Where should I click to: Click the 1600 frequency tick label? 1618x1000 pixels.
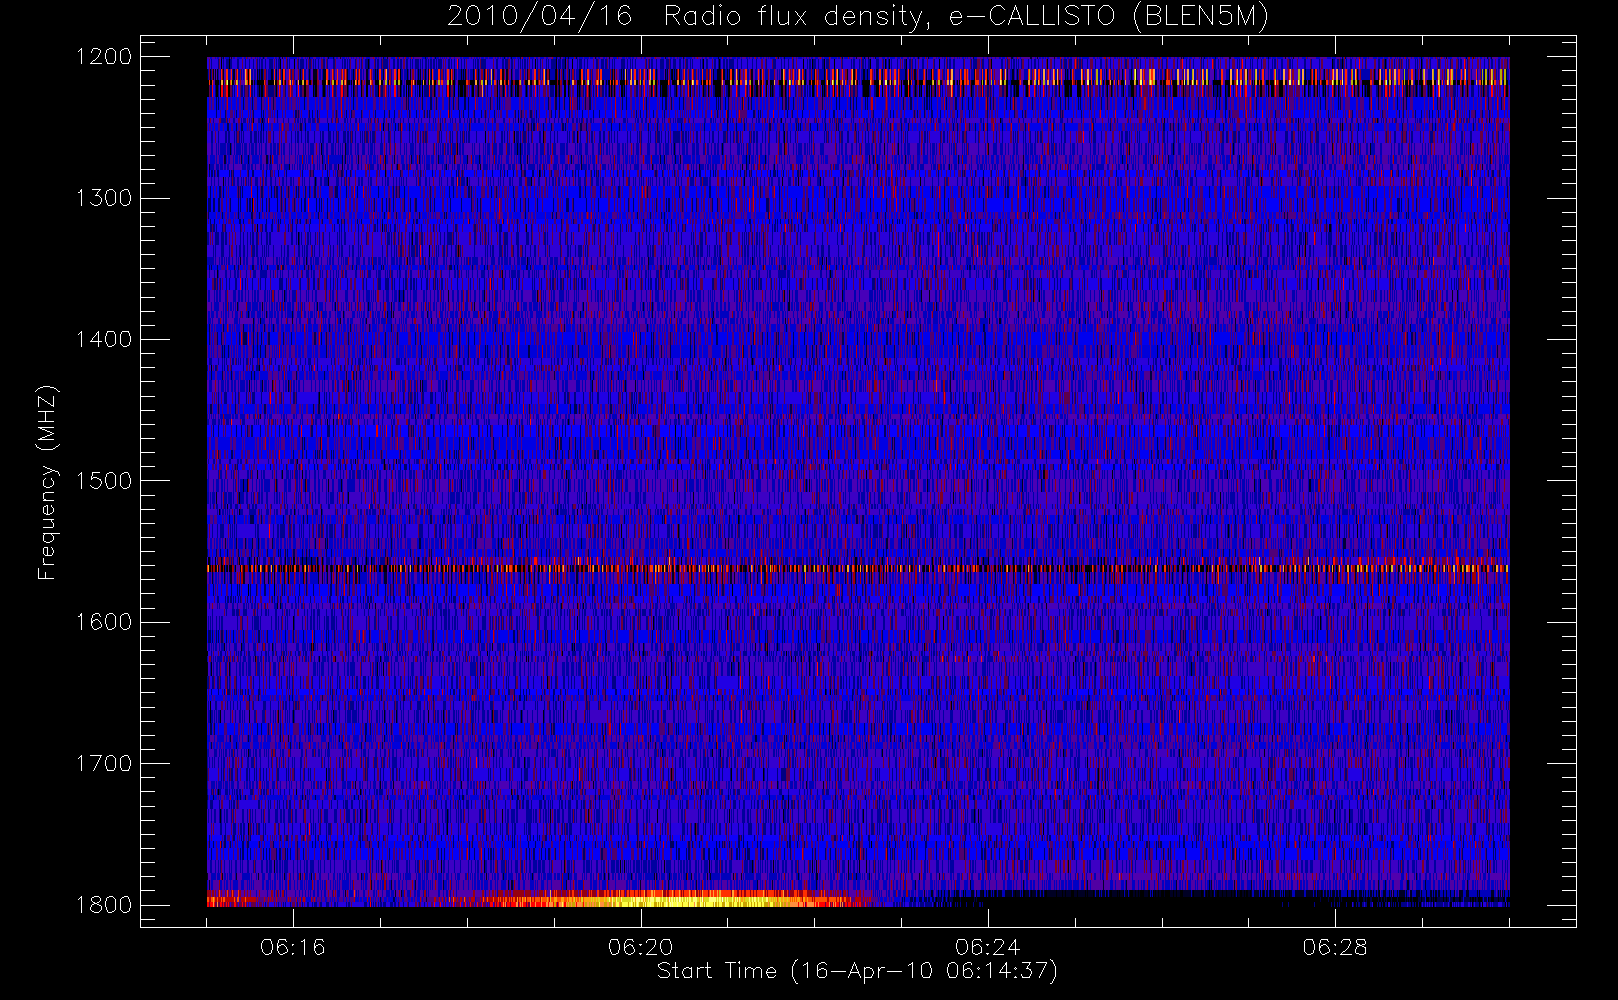click(104, 622)
